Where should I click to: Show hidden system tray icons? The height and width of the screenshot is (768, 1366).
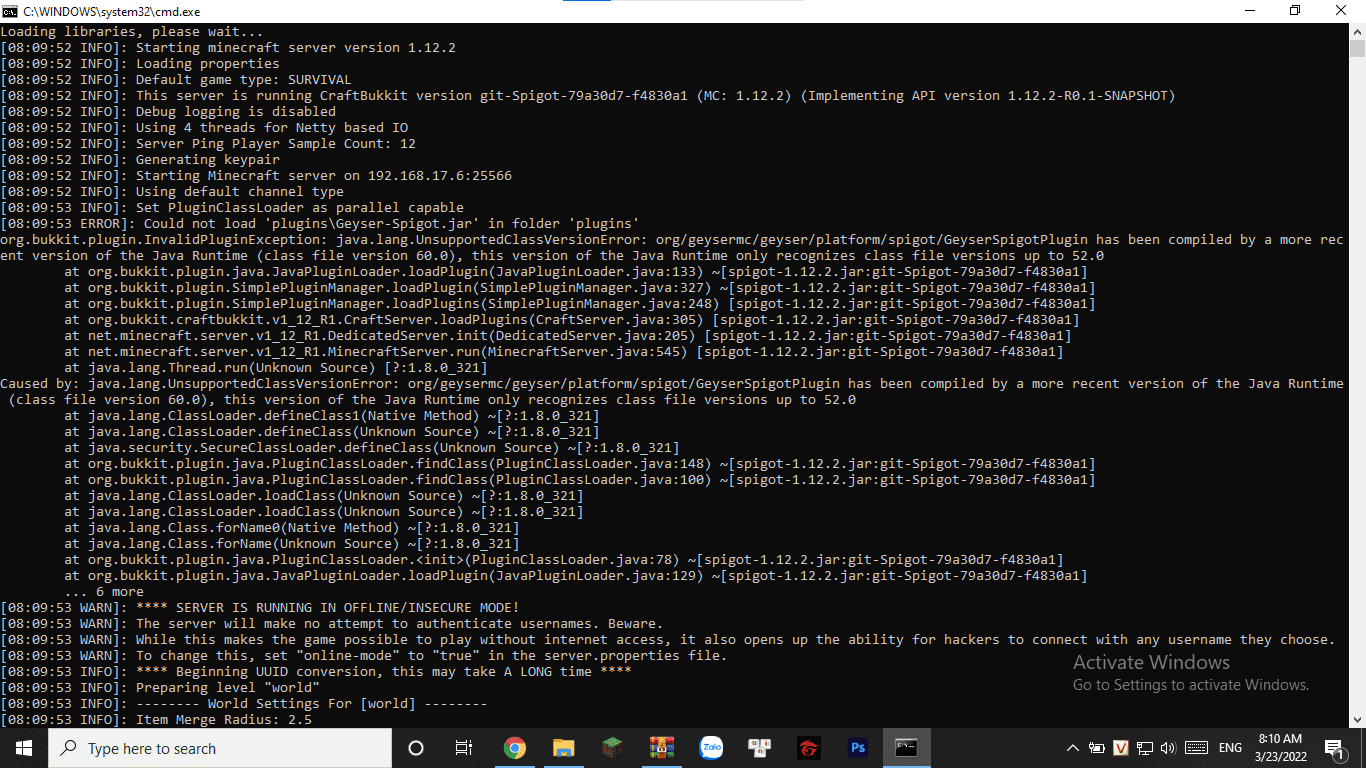point(1073,748)
